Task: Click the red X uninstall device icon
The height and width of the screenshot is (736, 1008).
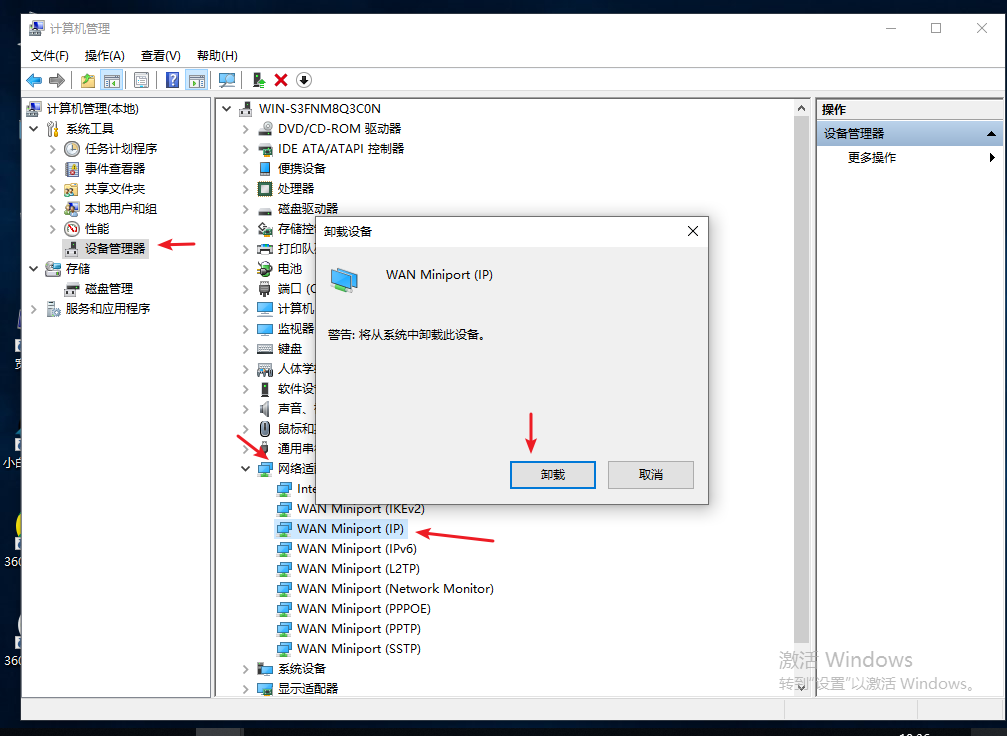Action: (x=281, y=80)
